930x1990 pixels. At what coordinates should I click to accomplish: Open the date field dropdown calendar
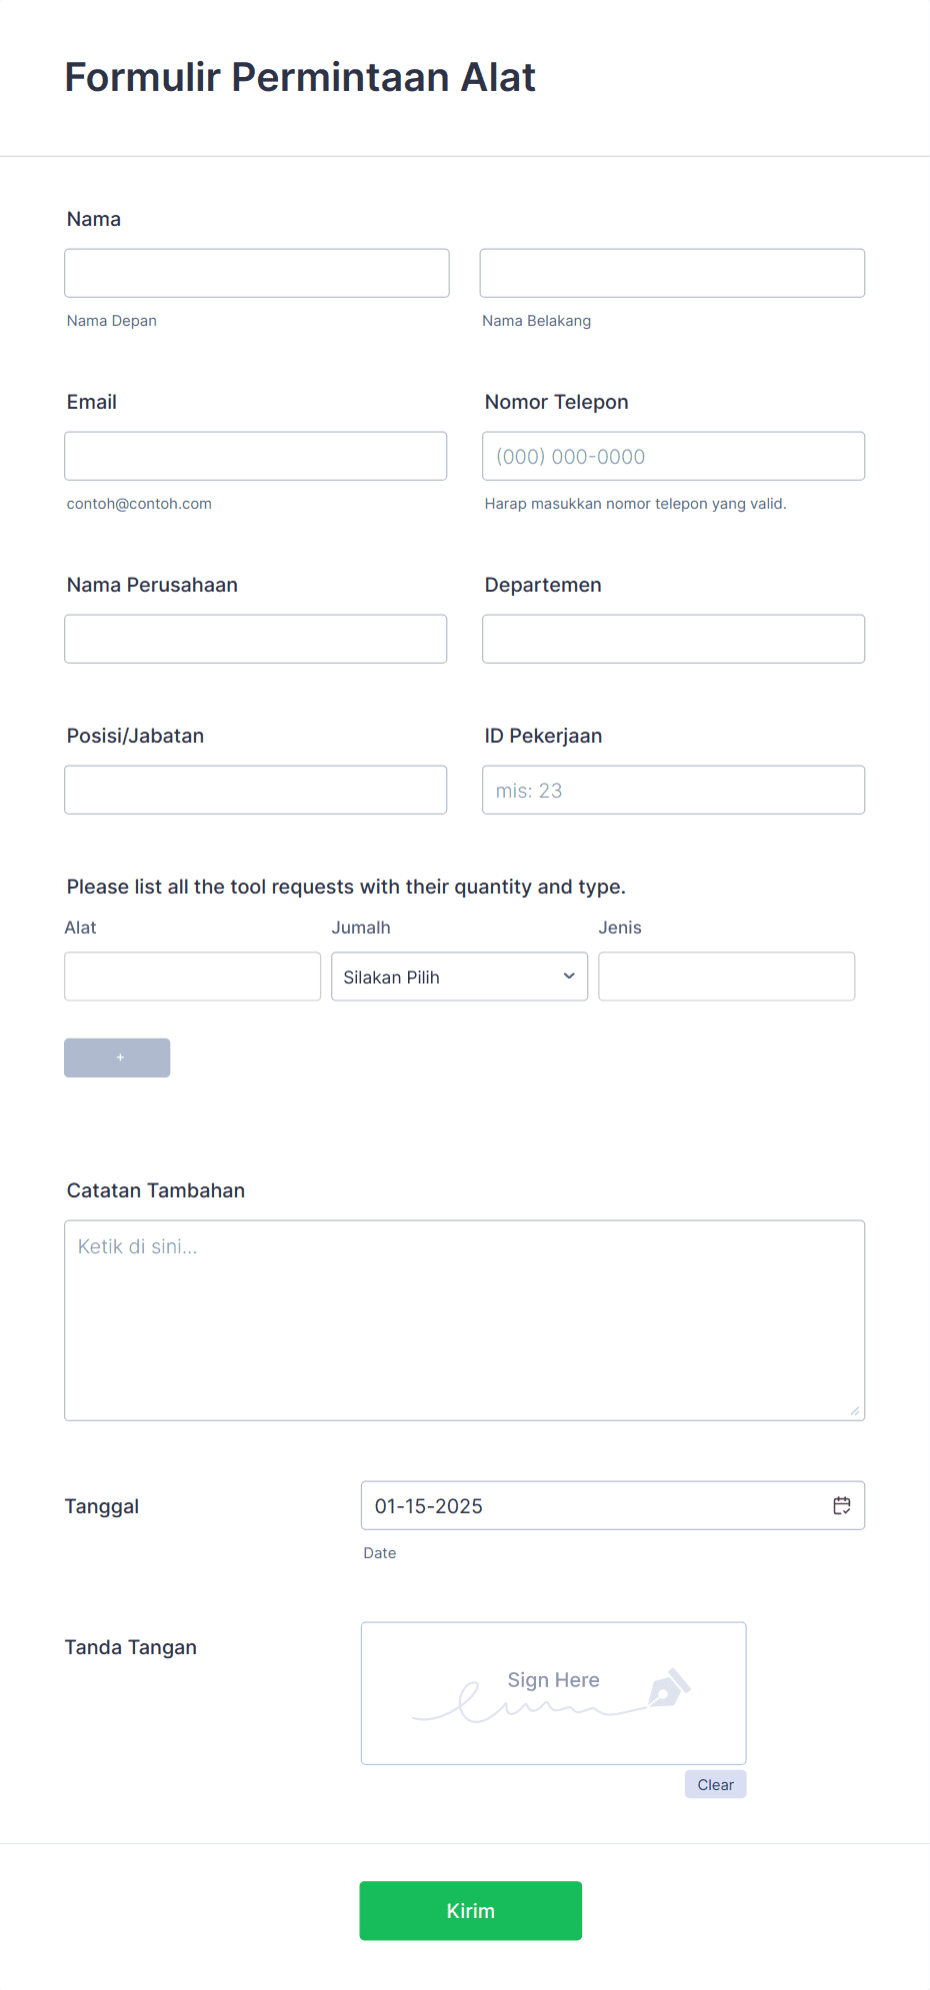pos(842,1505)
